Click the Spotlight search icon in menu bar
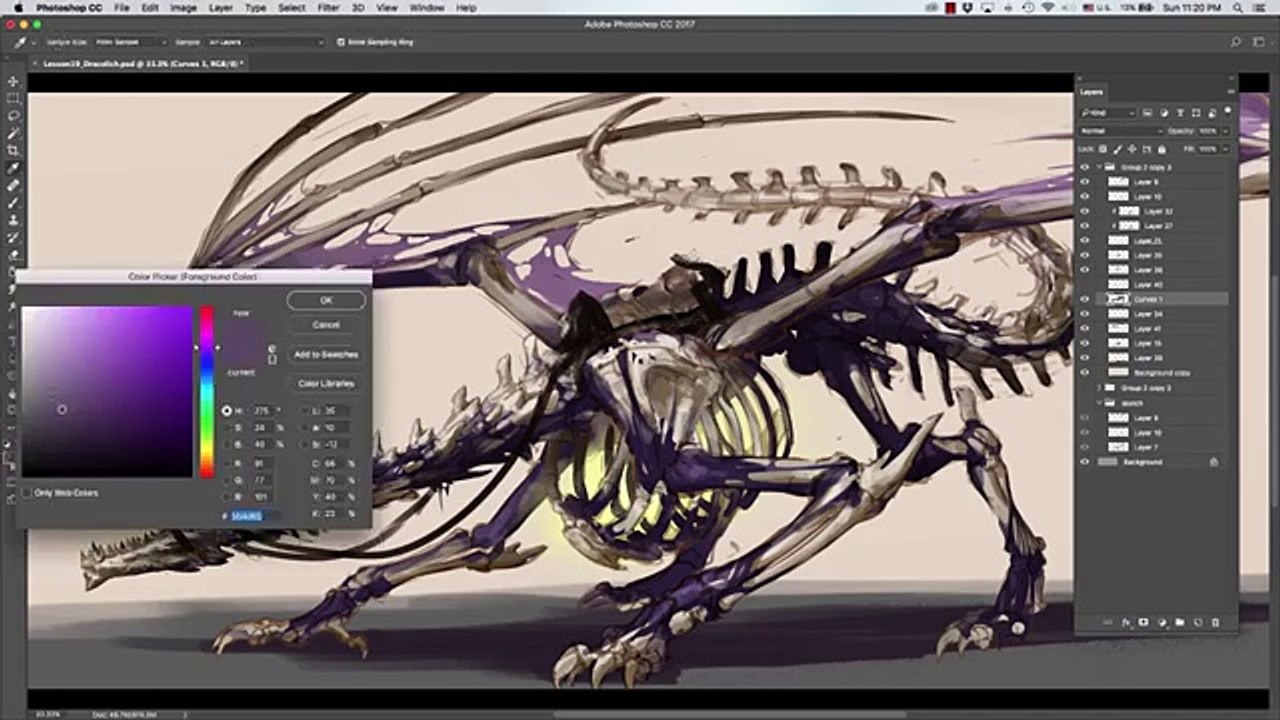This screenshot has width=1280, height=720. pyautogui.click(x=1237, y=8)
